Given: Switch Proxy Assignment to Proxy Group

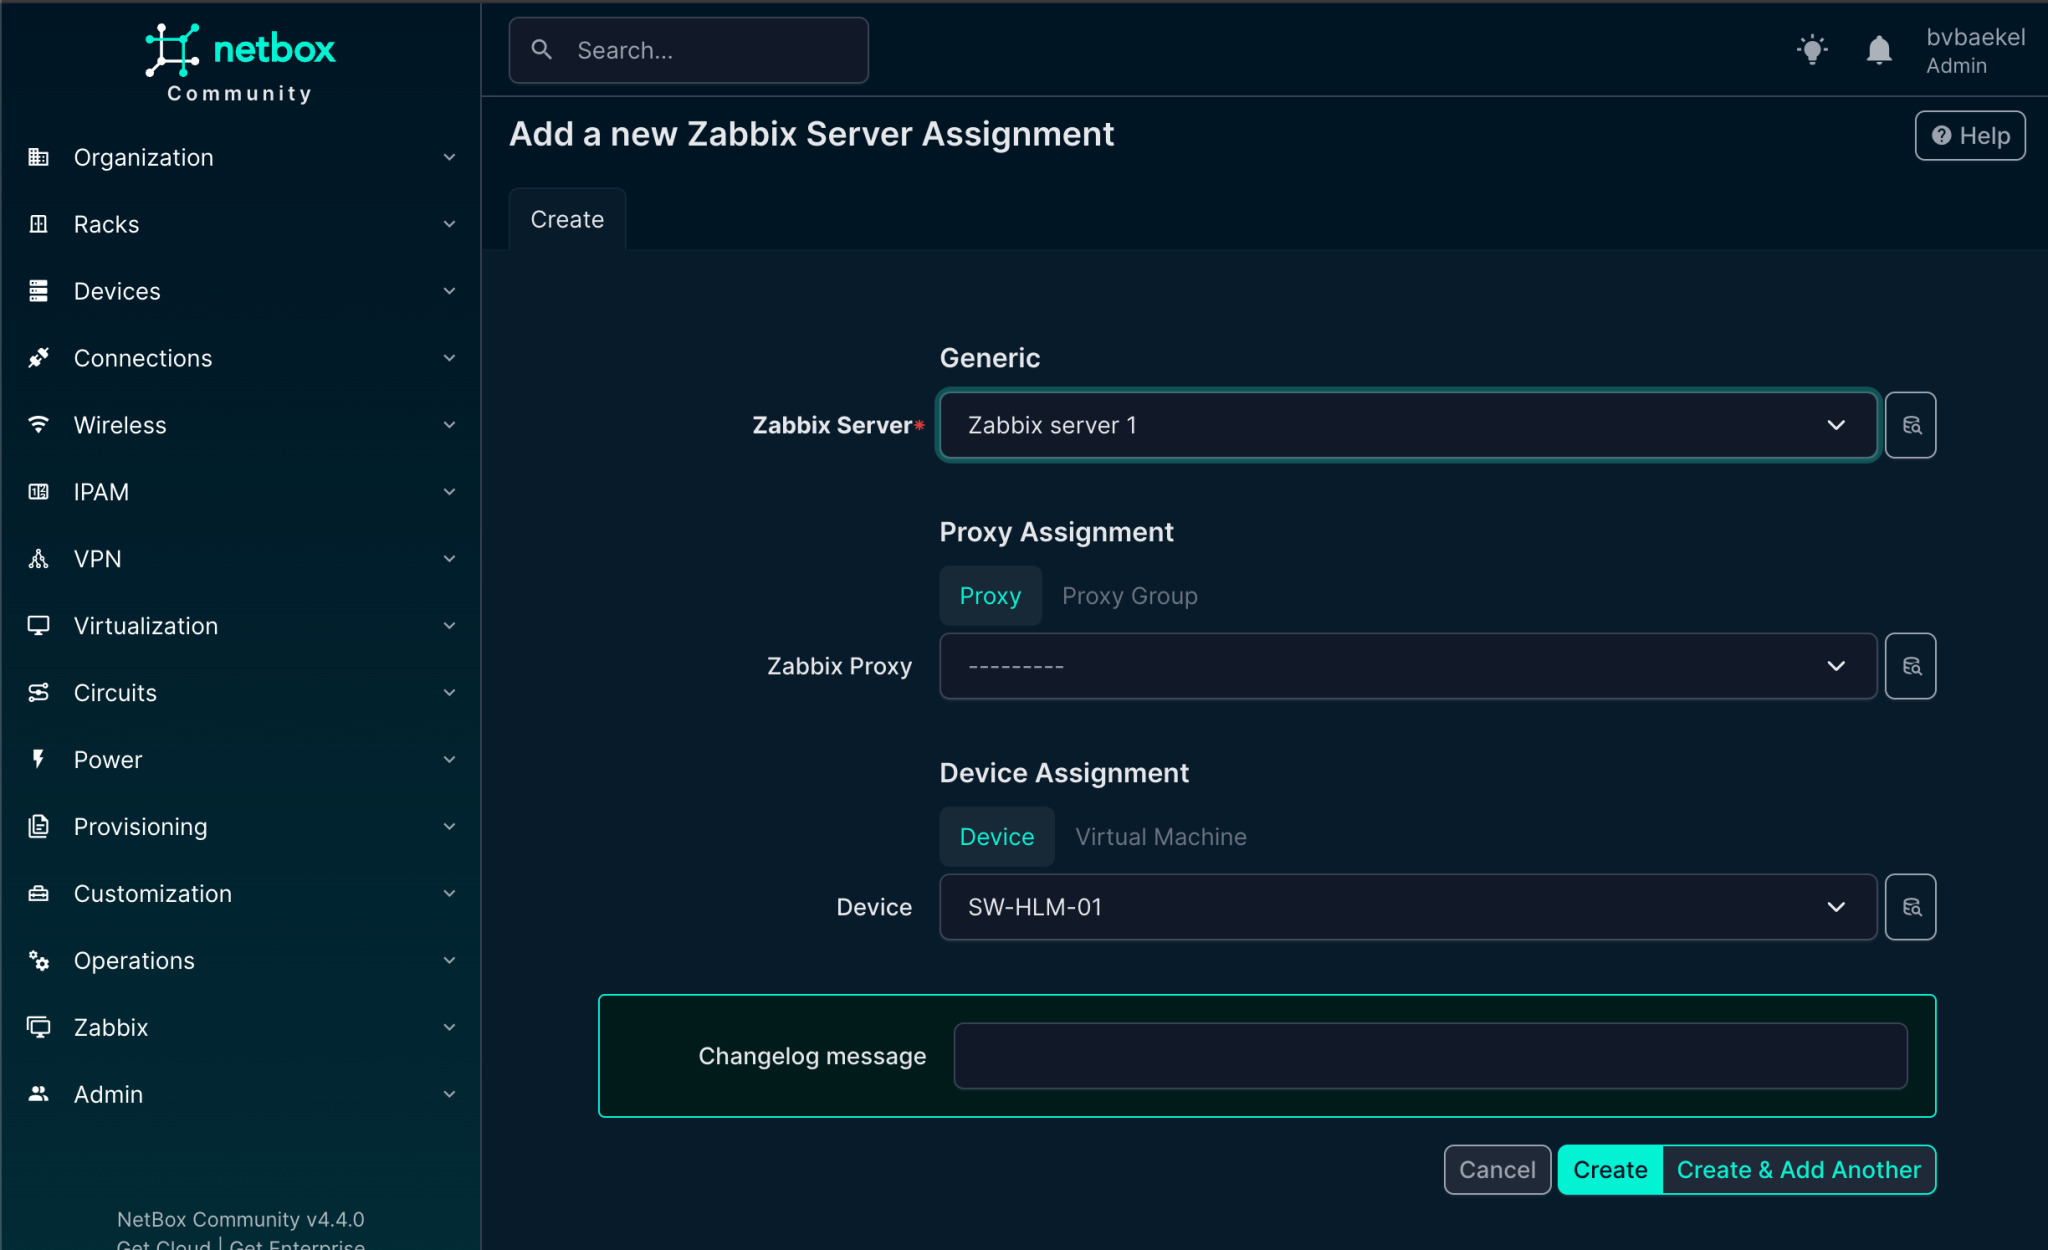Looking at the screenshot, I should point(1129,595).
